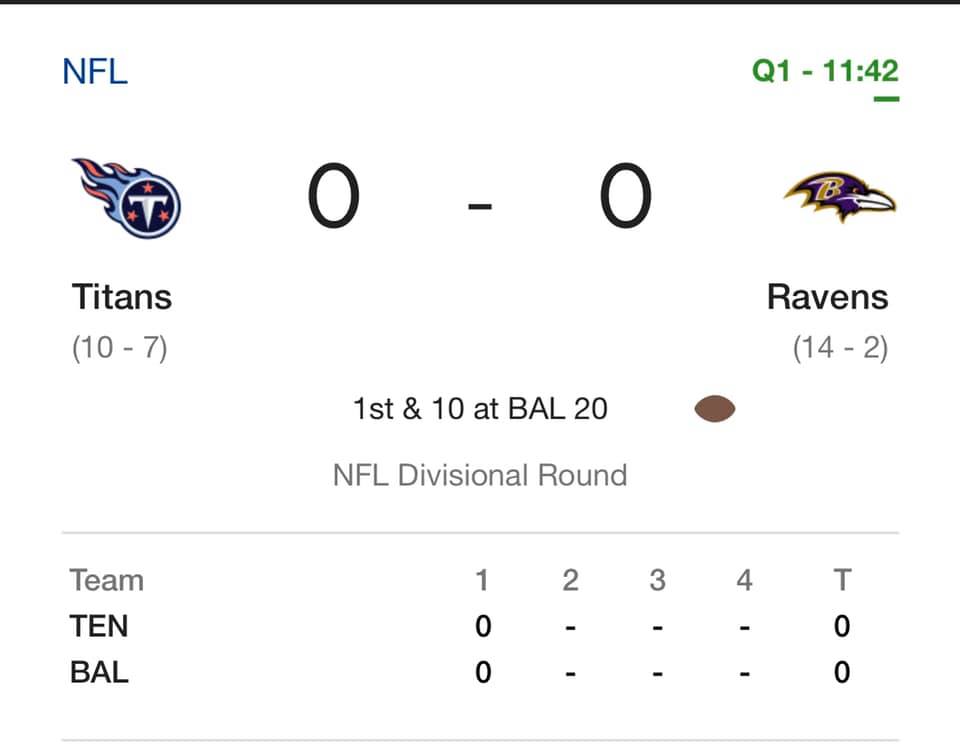Open the NFL league link
Screen dimensions: 960x744
[x=95, y=72]
